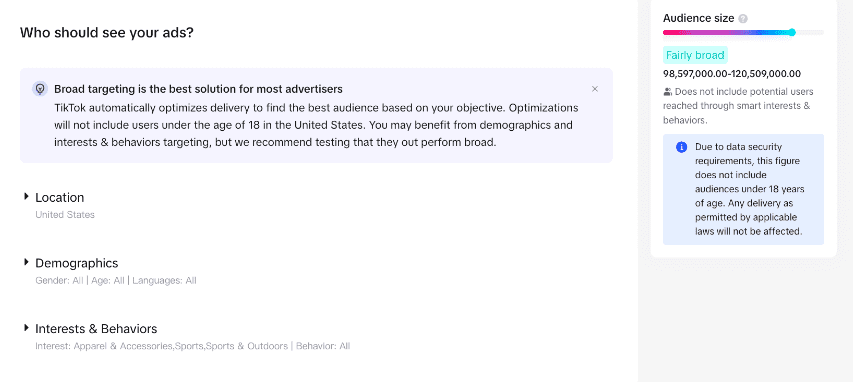Image resolution: width=853 pixels, height=382 pixels.
Task: Expand the Interests & Behaviors arrow
Action: 26,328
